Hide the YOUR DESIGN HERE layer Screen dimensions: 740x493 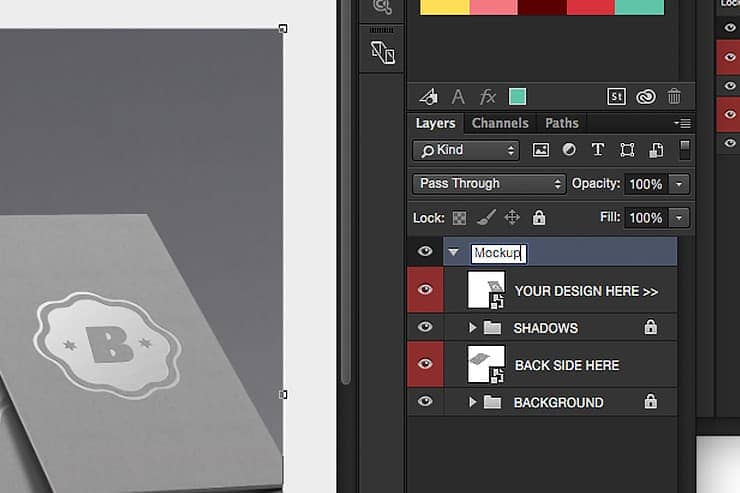425,289
